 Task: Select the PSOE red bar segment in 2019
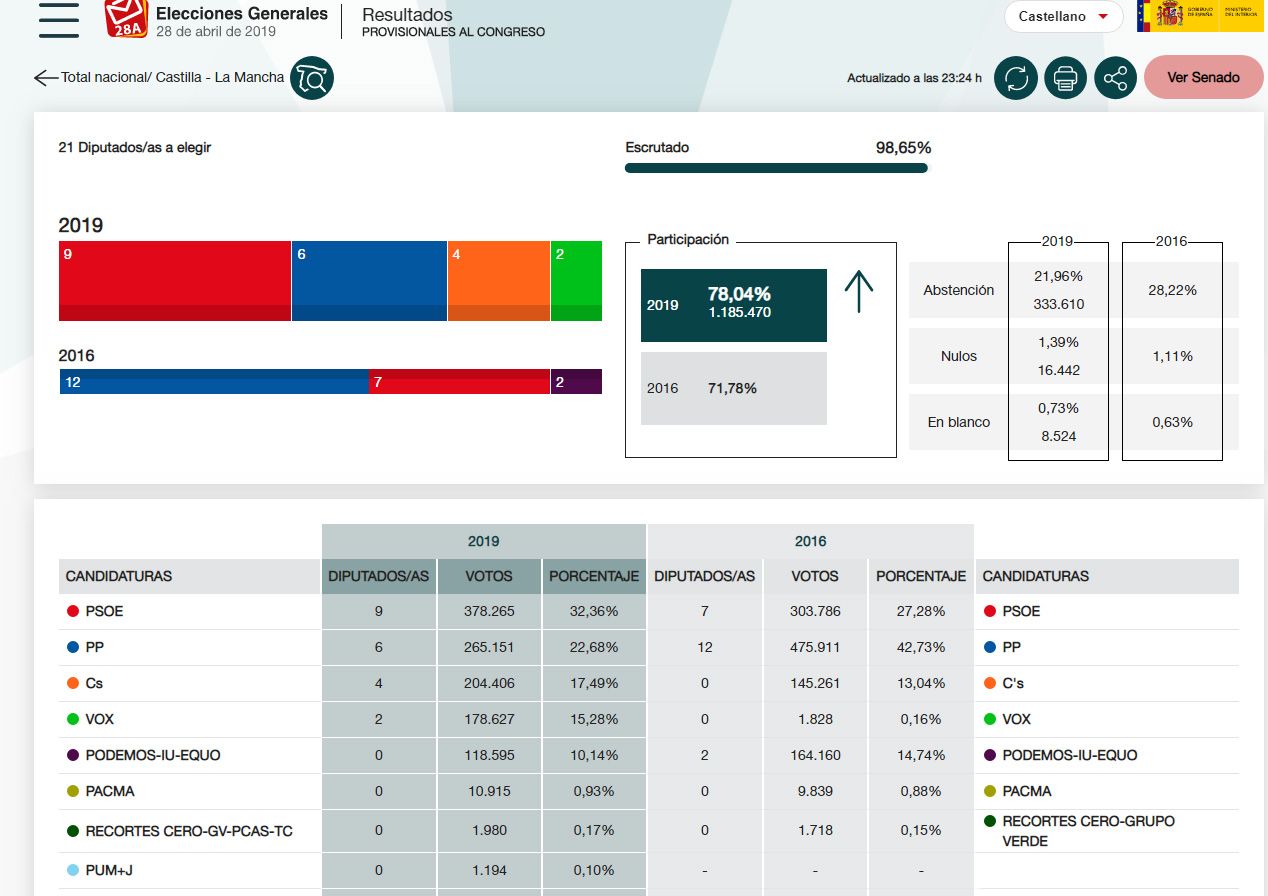click(175, 281)
